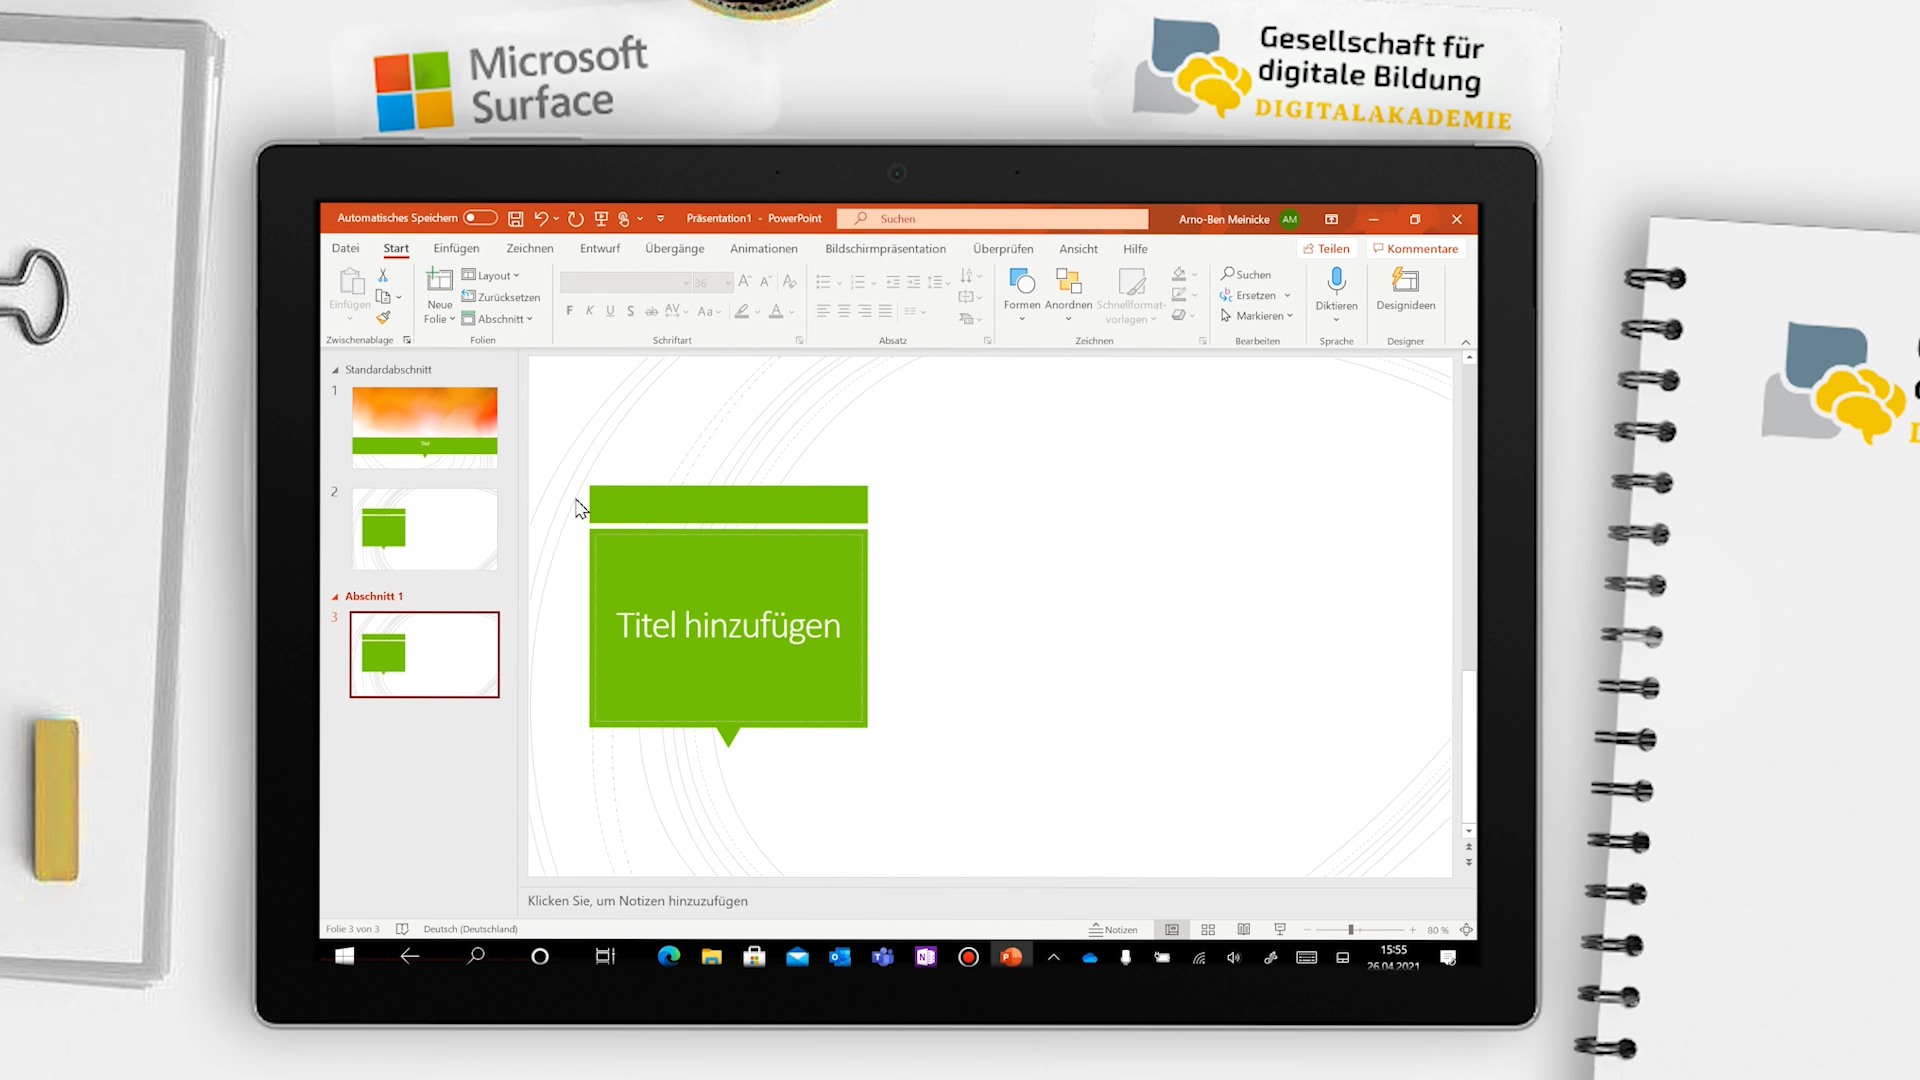This screenshot has height=1080, width=1920.
Task: Collapse the ribbon with the chevron
Action: point(1466,342)
